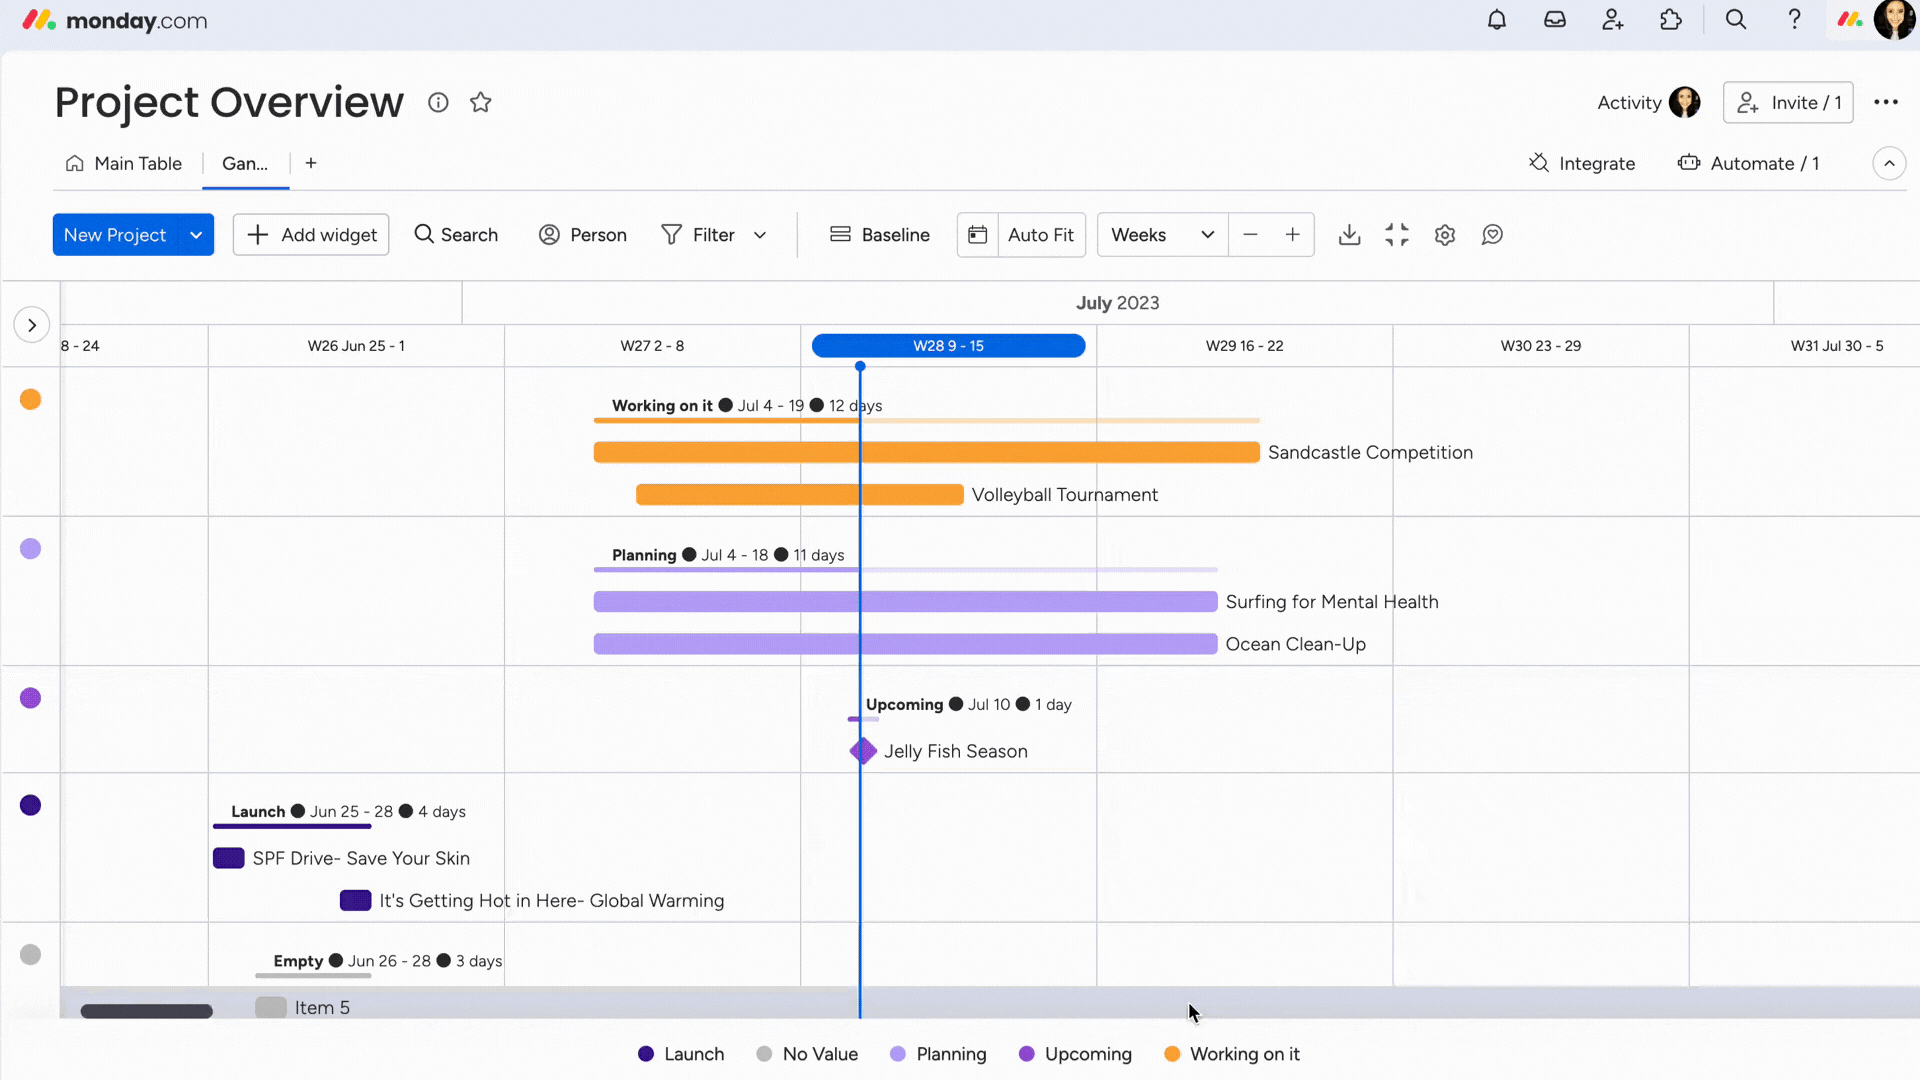Open the notifications bell

1497,20
